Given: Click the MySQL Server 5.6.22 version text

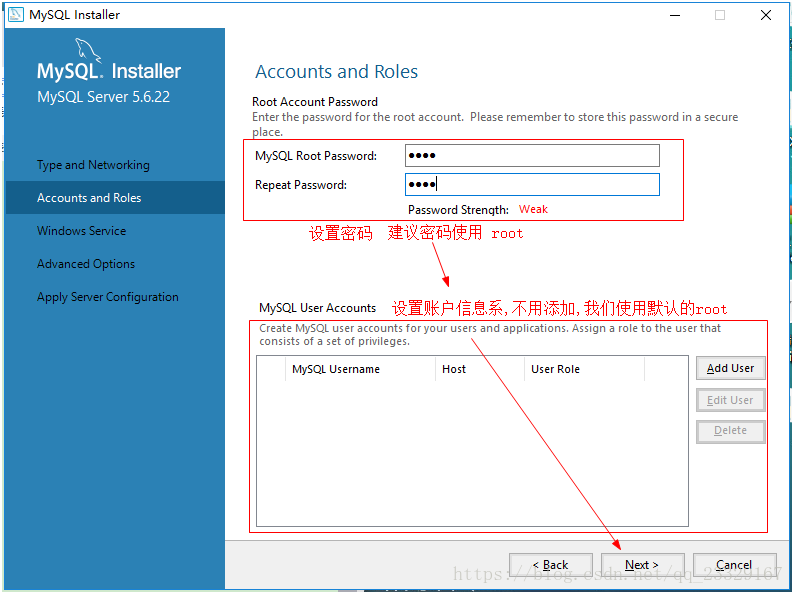Looking at the screenshot, I should point(103,97).
